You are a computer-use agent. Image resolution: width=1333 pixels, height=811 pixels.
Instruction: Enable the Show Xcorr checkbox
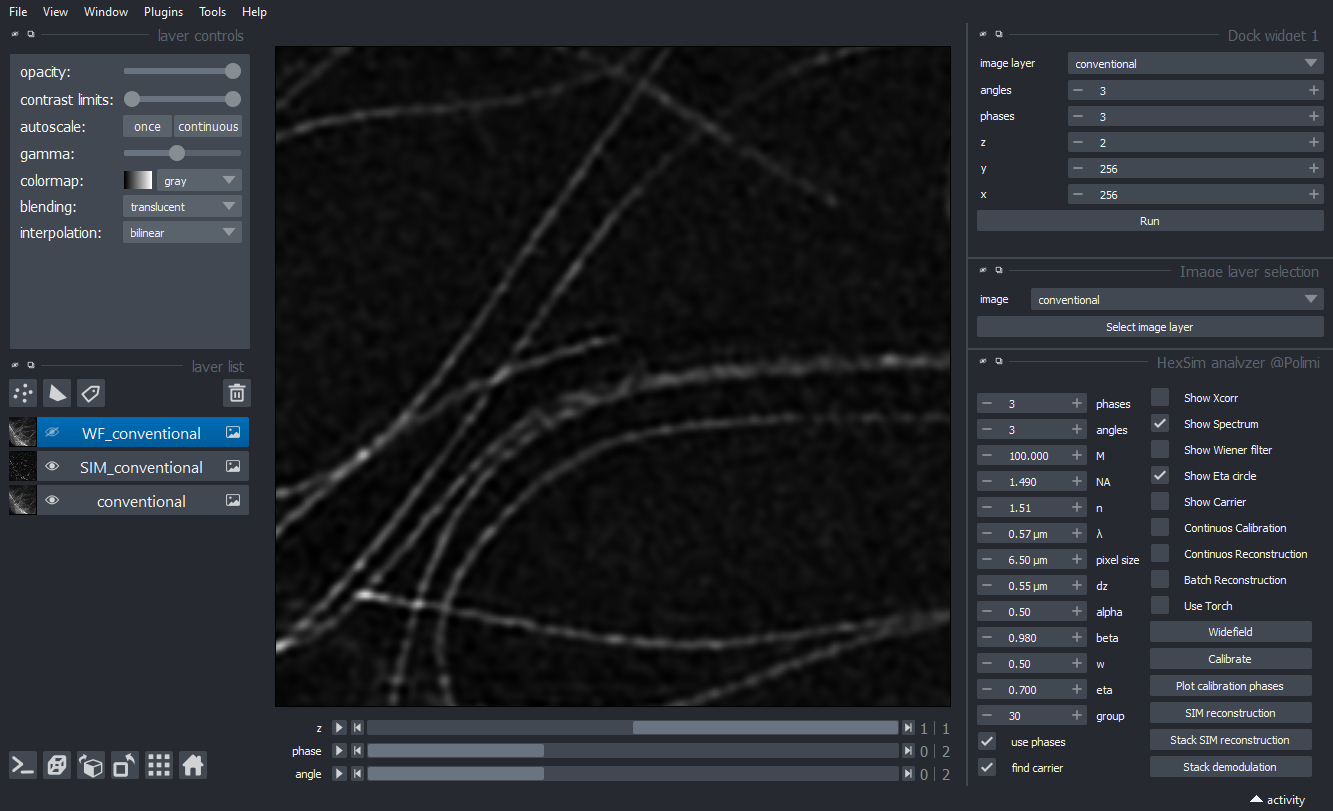1160,398
